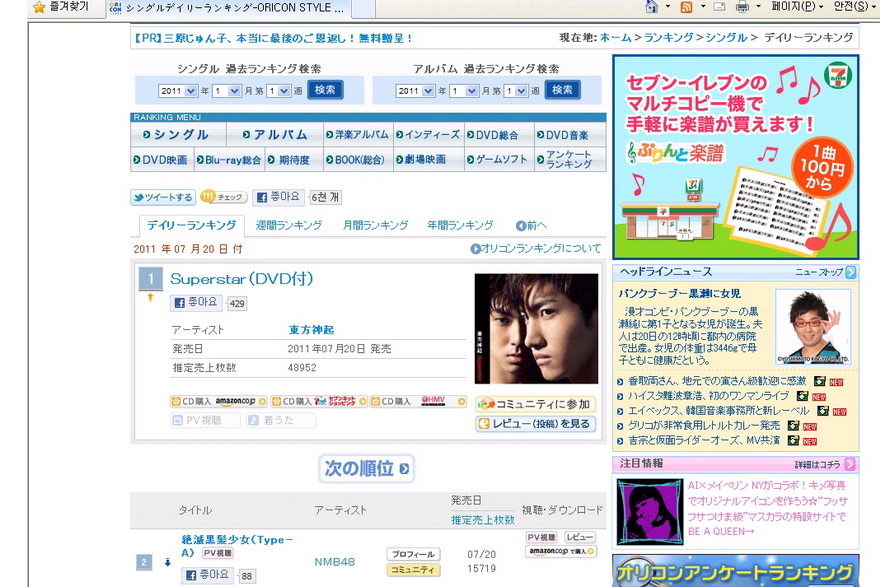880x587 pixels.
Task: Click amazon.co.jp で購入 button in NMB48 row
Action: [x=561, y=552]
